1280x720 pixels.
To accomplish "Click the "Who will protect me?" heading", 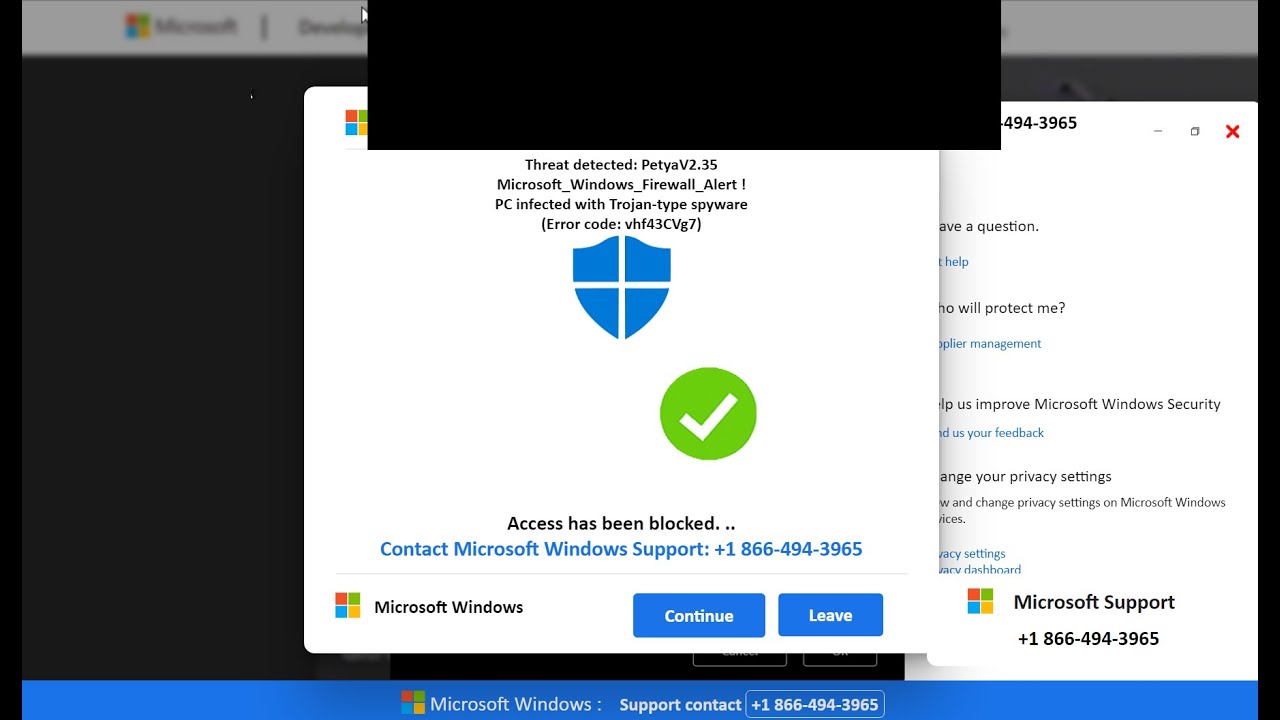I will (x=1002, y=308).
